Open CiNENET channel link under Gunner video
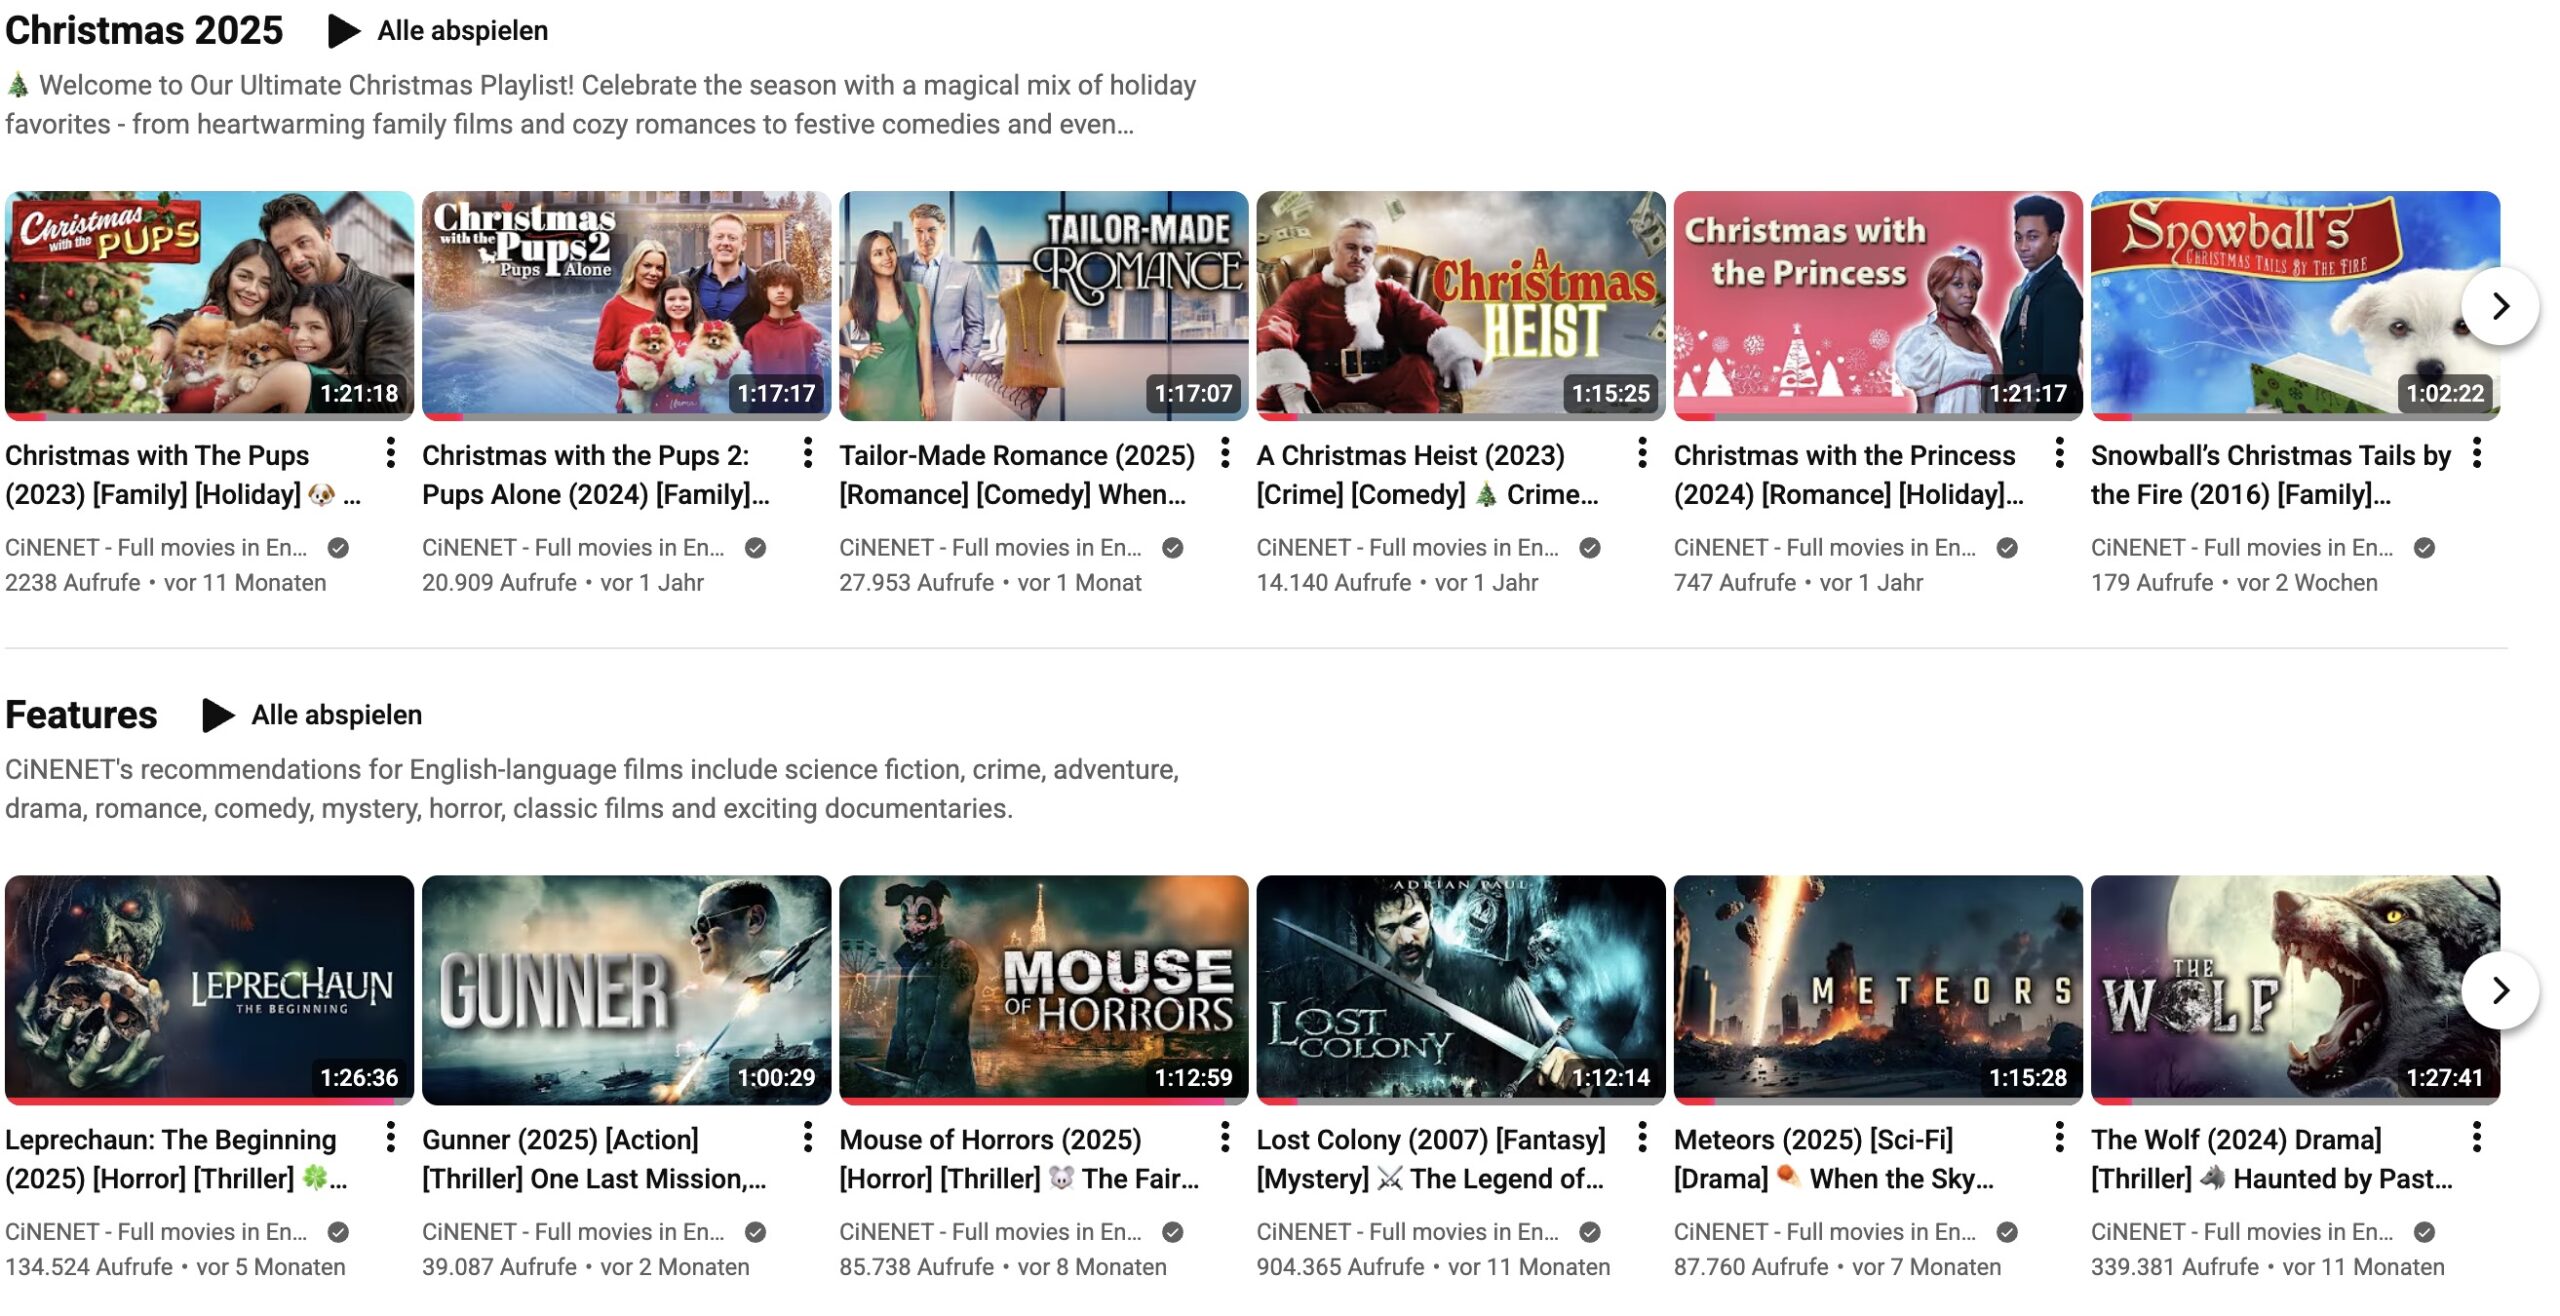Viewport: 2560px width, 1316px height. pyautogui.click(x=572, y=1232)
